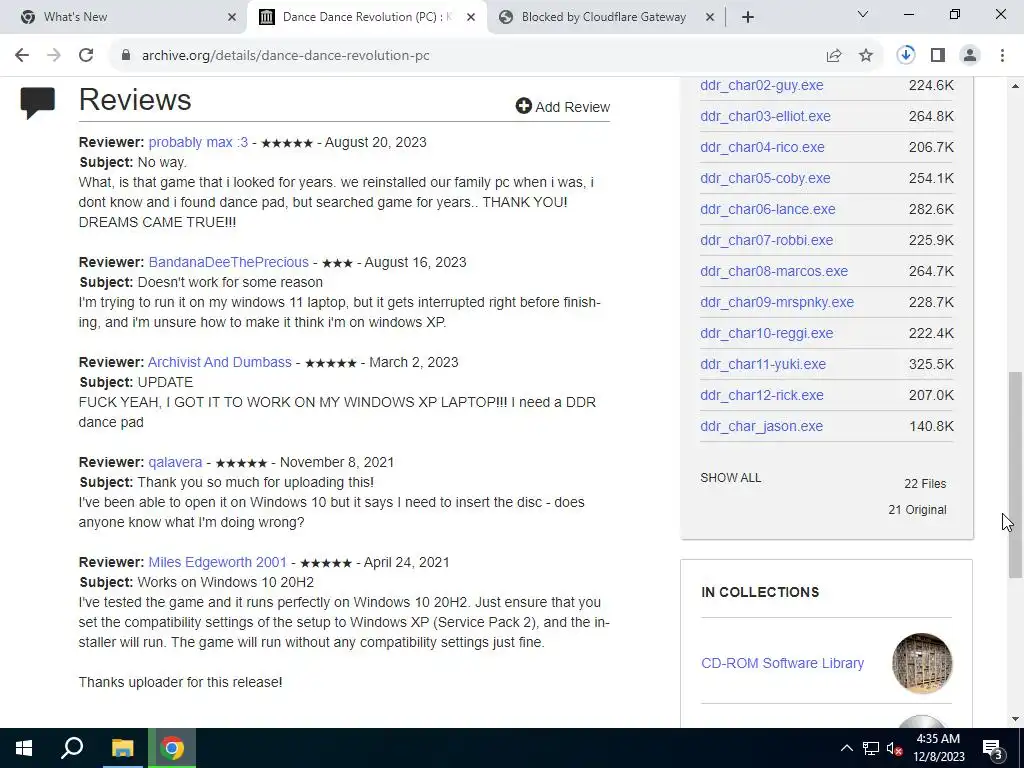Close the Cloudflare Gateway tab

click(x=710, y=17)
